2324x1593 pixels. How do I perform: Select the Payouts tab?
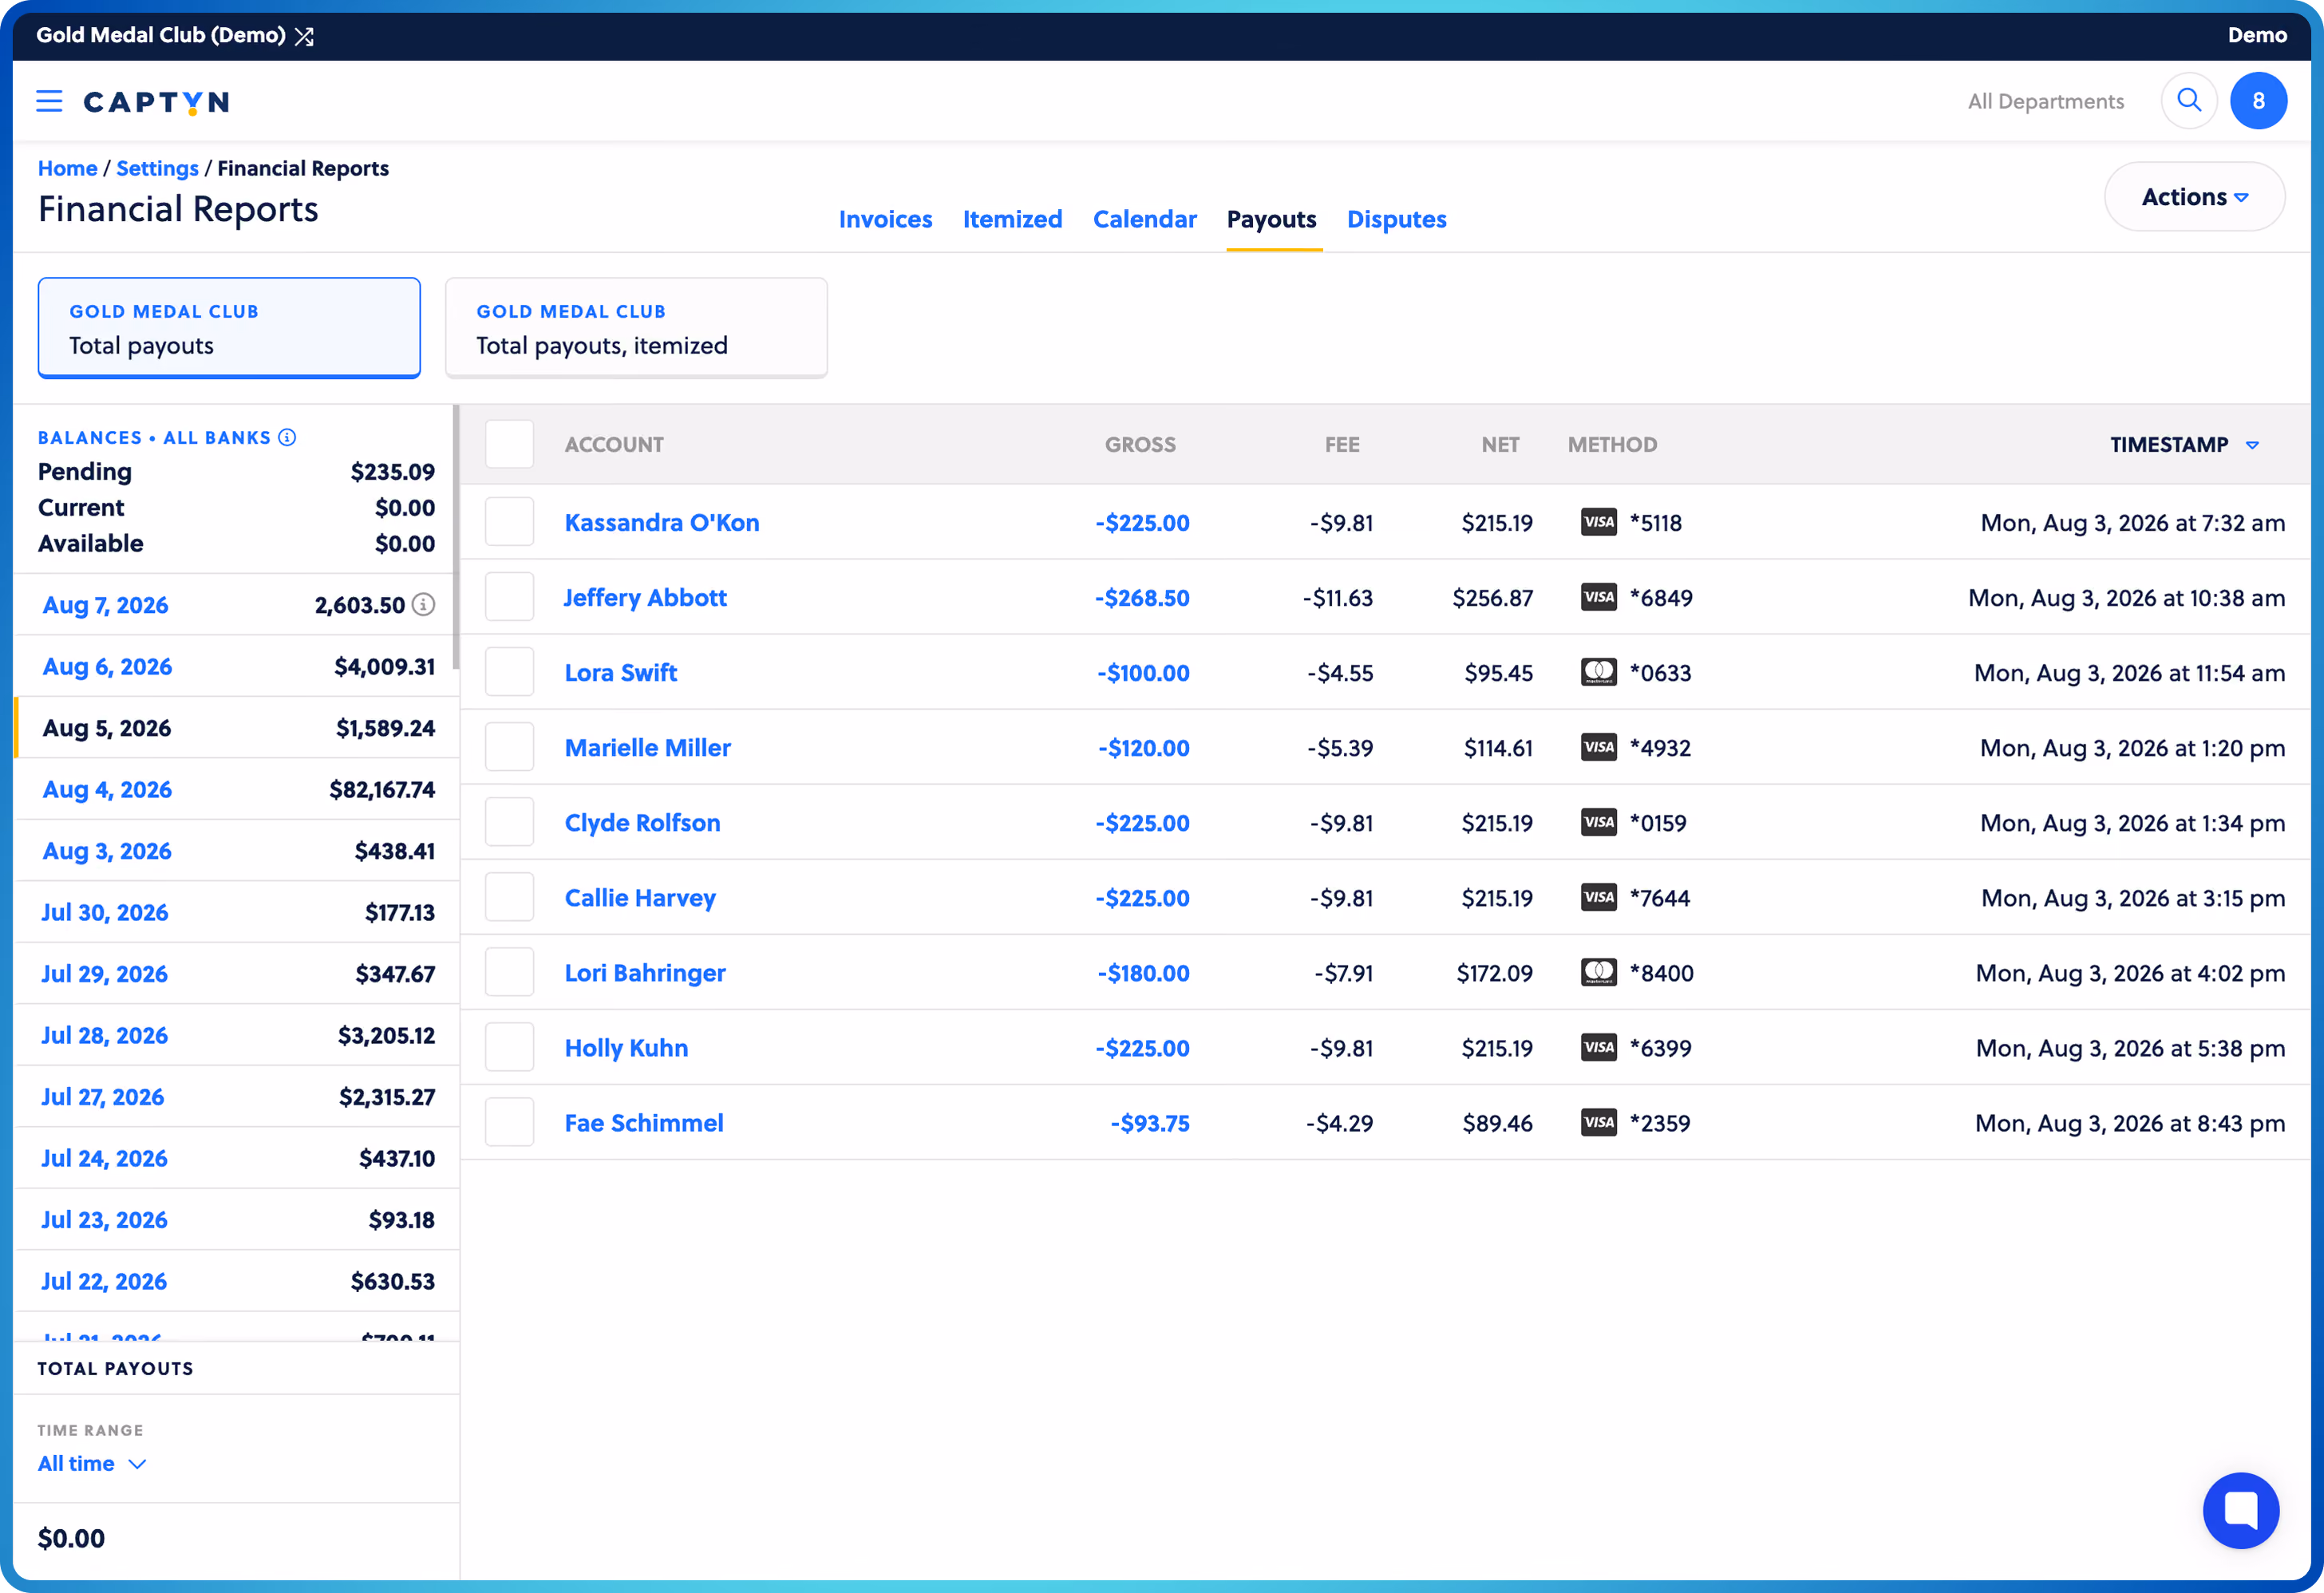click(x=1271, y=219)
